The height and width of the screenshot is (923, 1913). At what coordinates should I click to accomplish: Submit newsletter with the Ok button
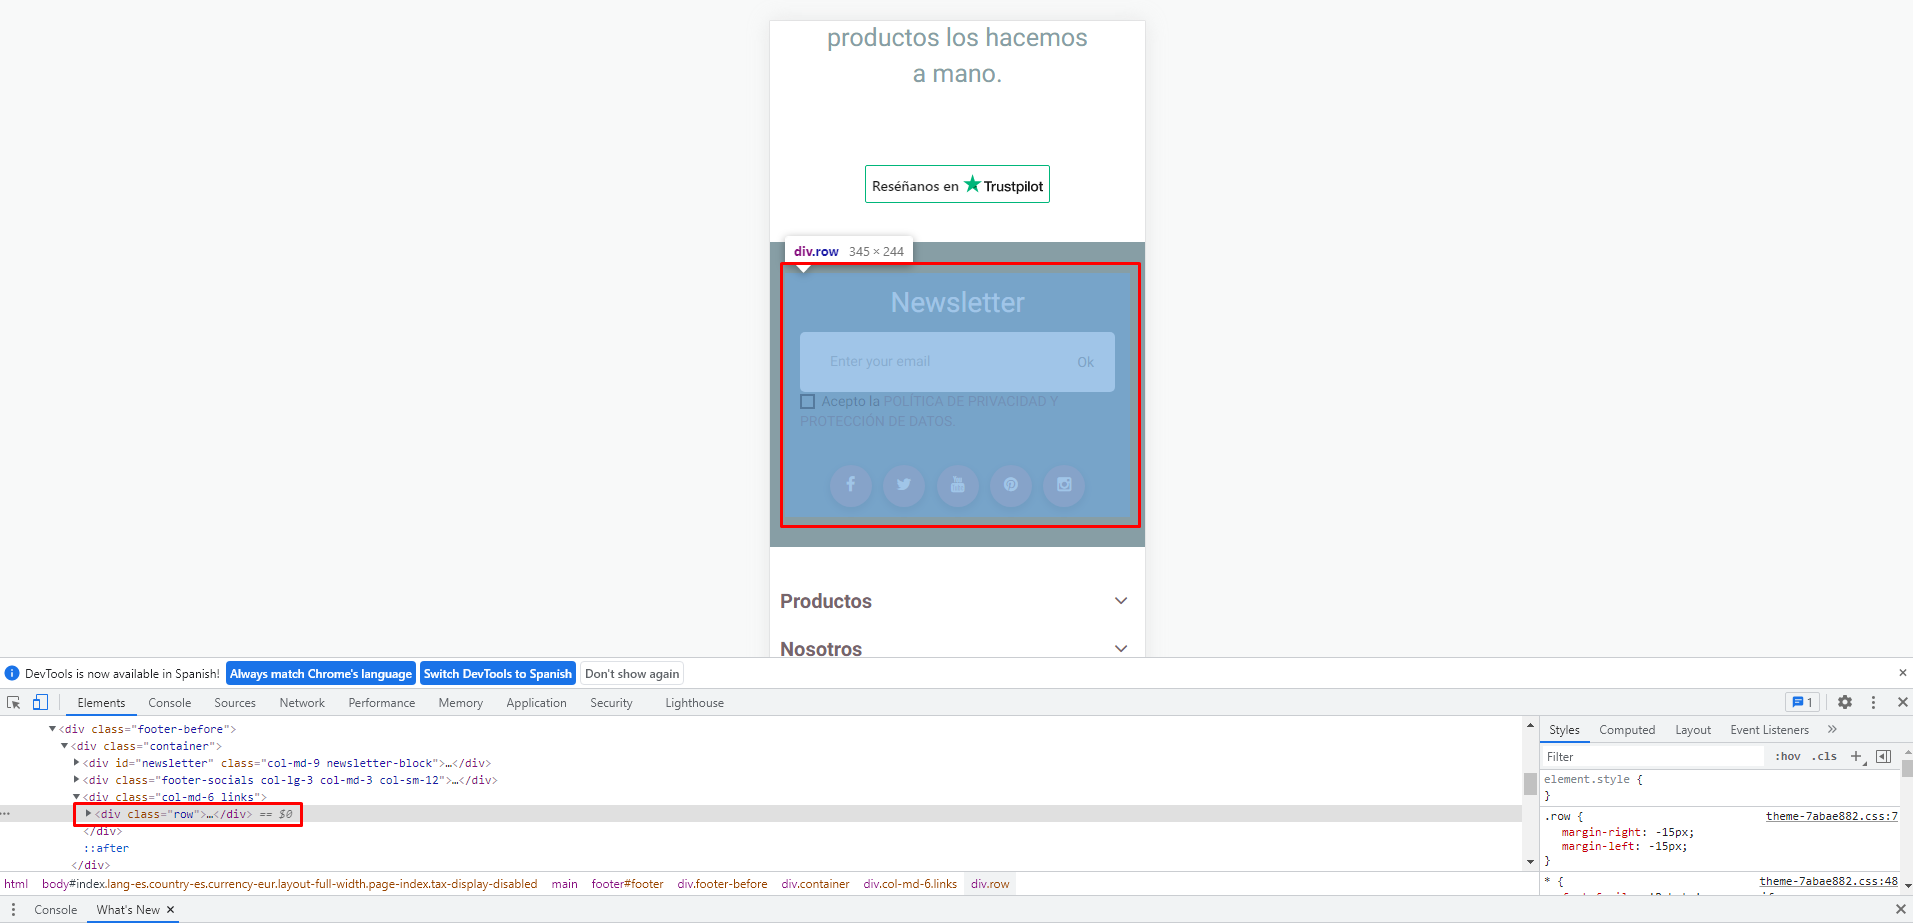tap(1086, 362)
